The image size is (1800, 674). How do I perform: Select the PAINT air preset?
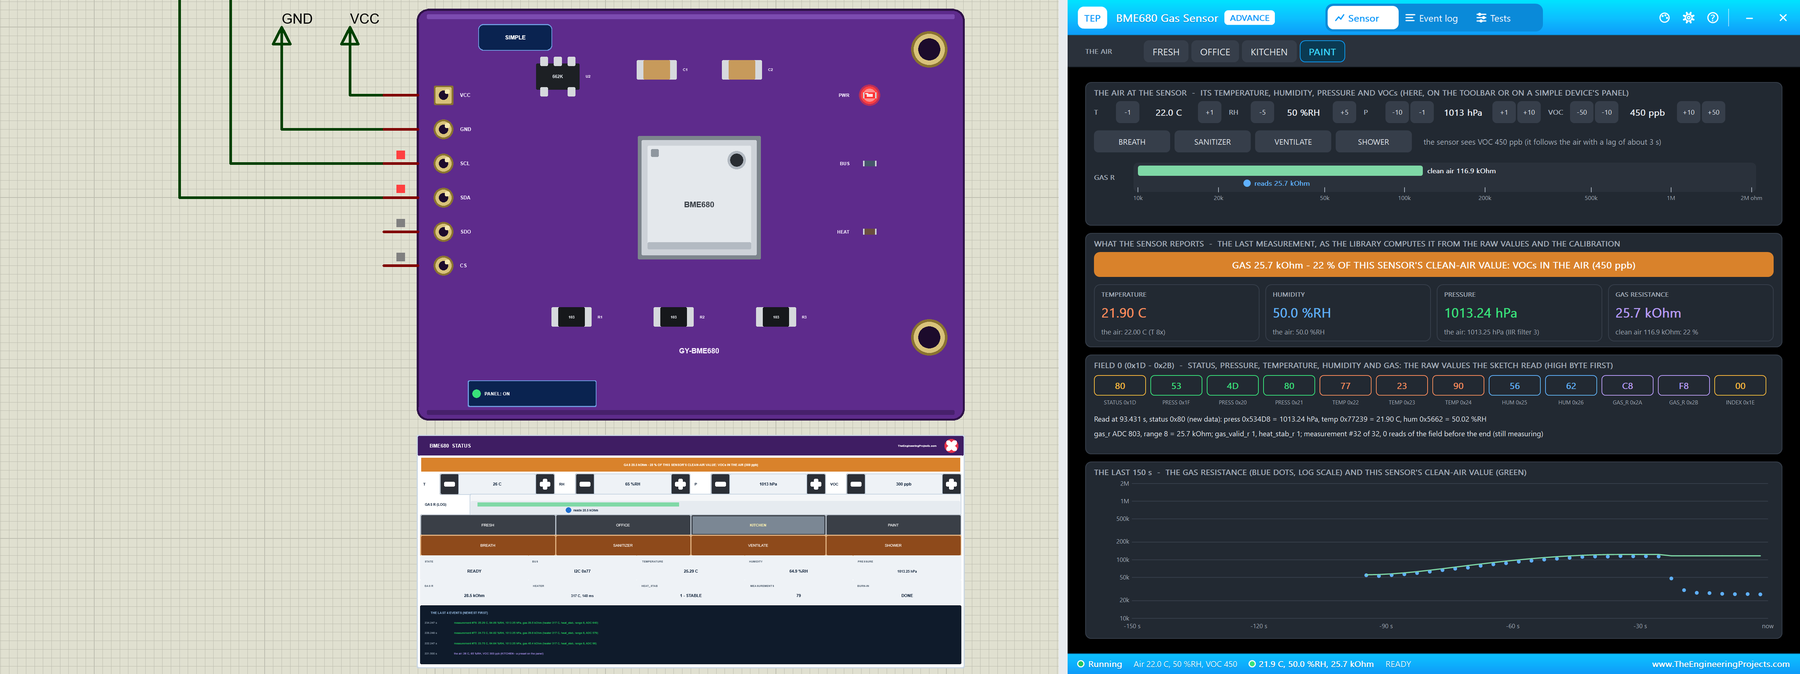[1322, 52]
